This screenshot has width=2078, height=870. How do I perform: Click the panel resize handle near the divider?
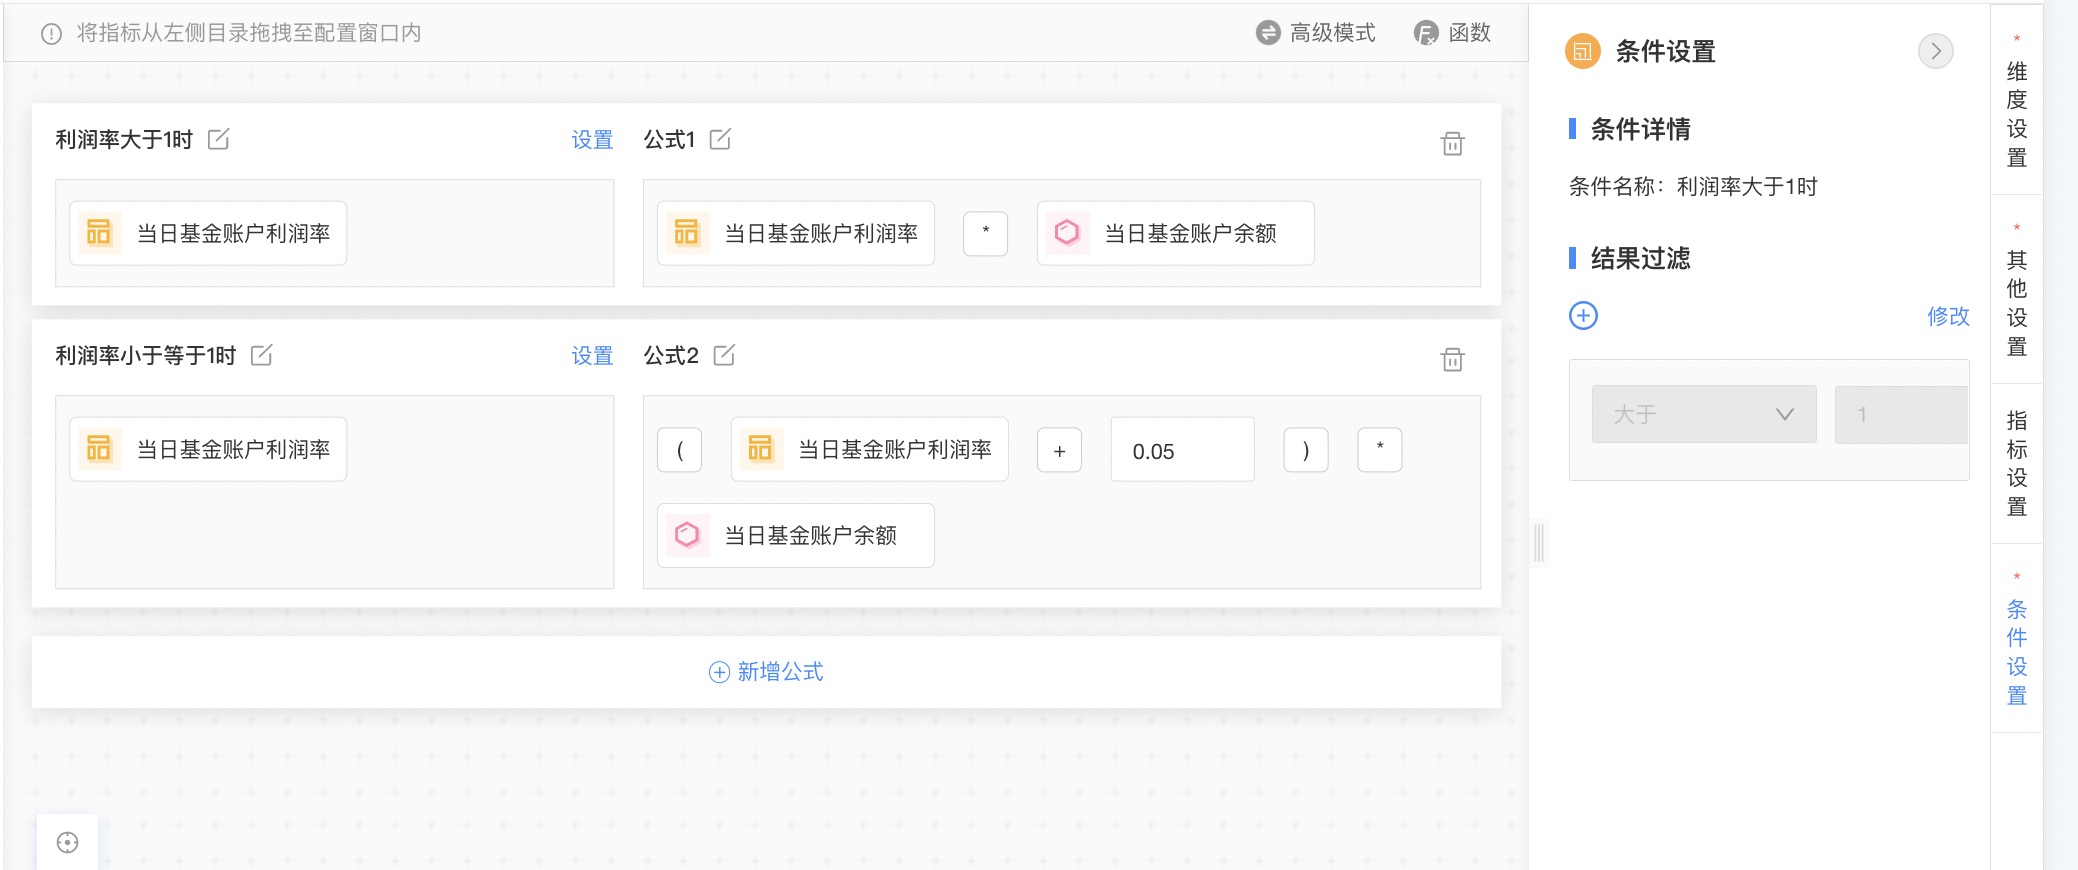click(1539, 543)
